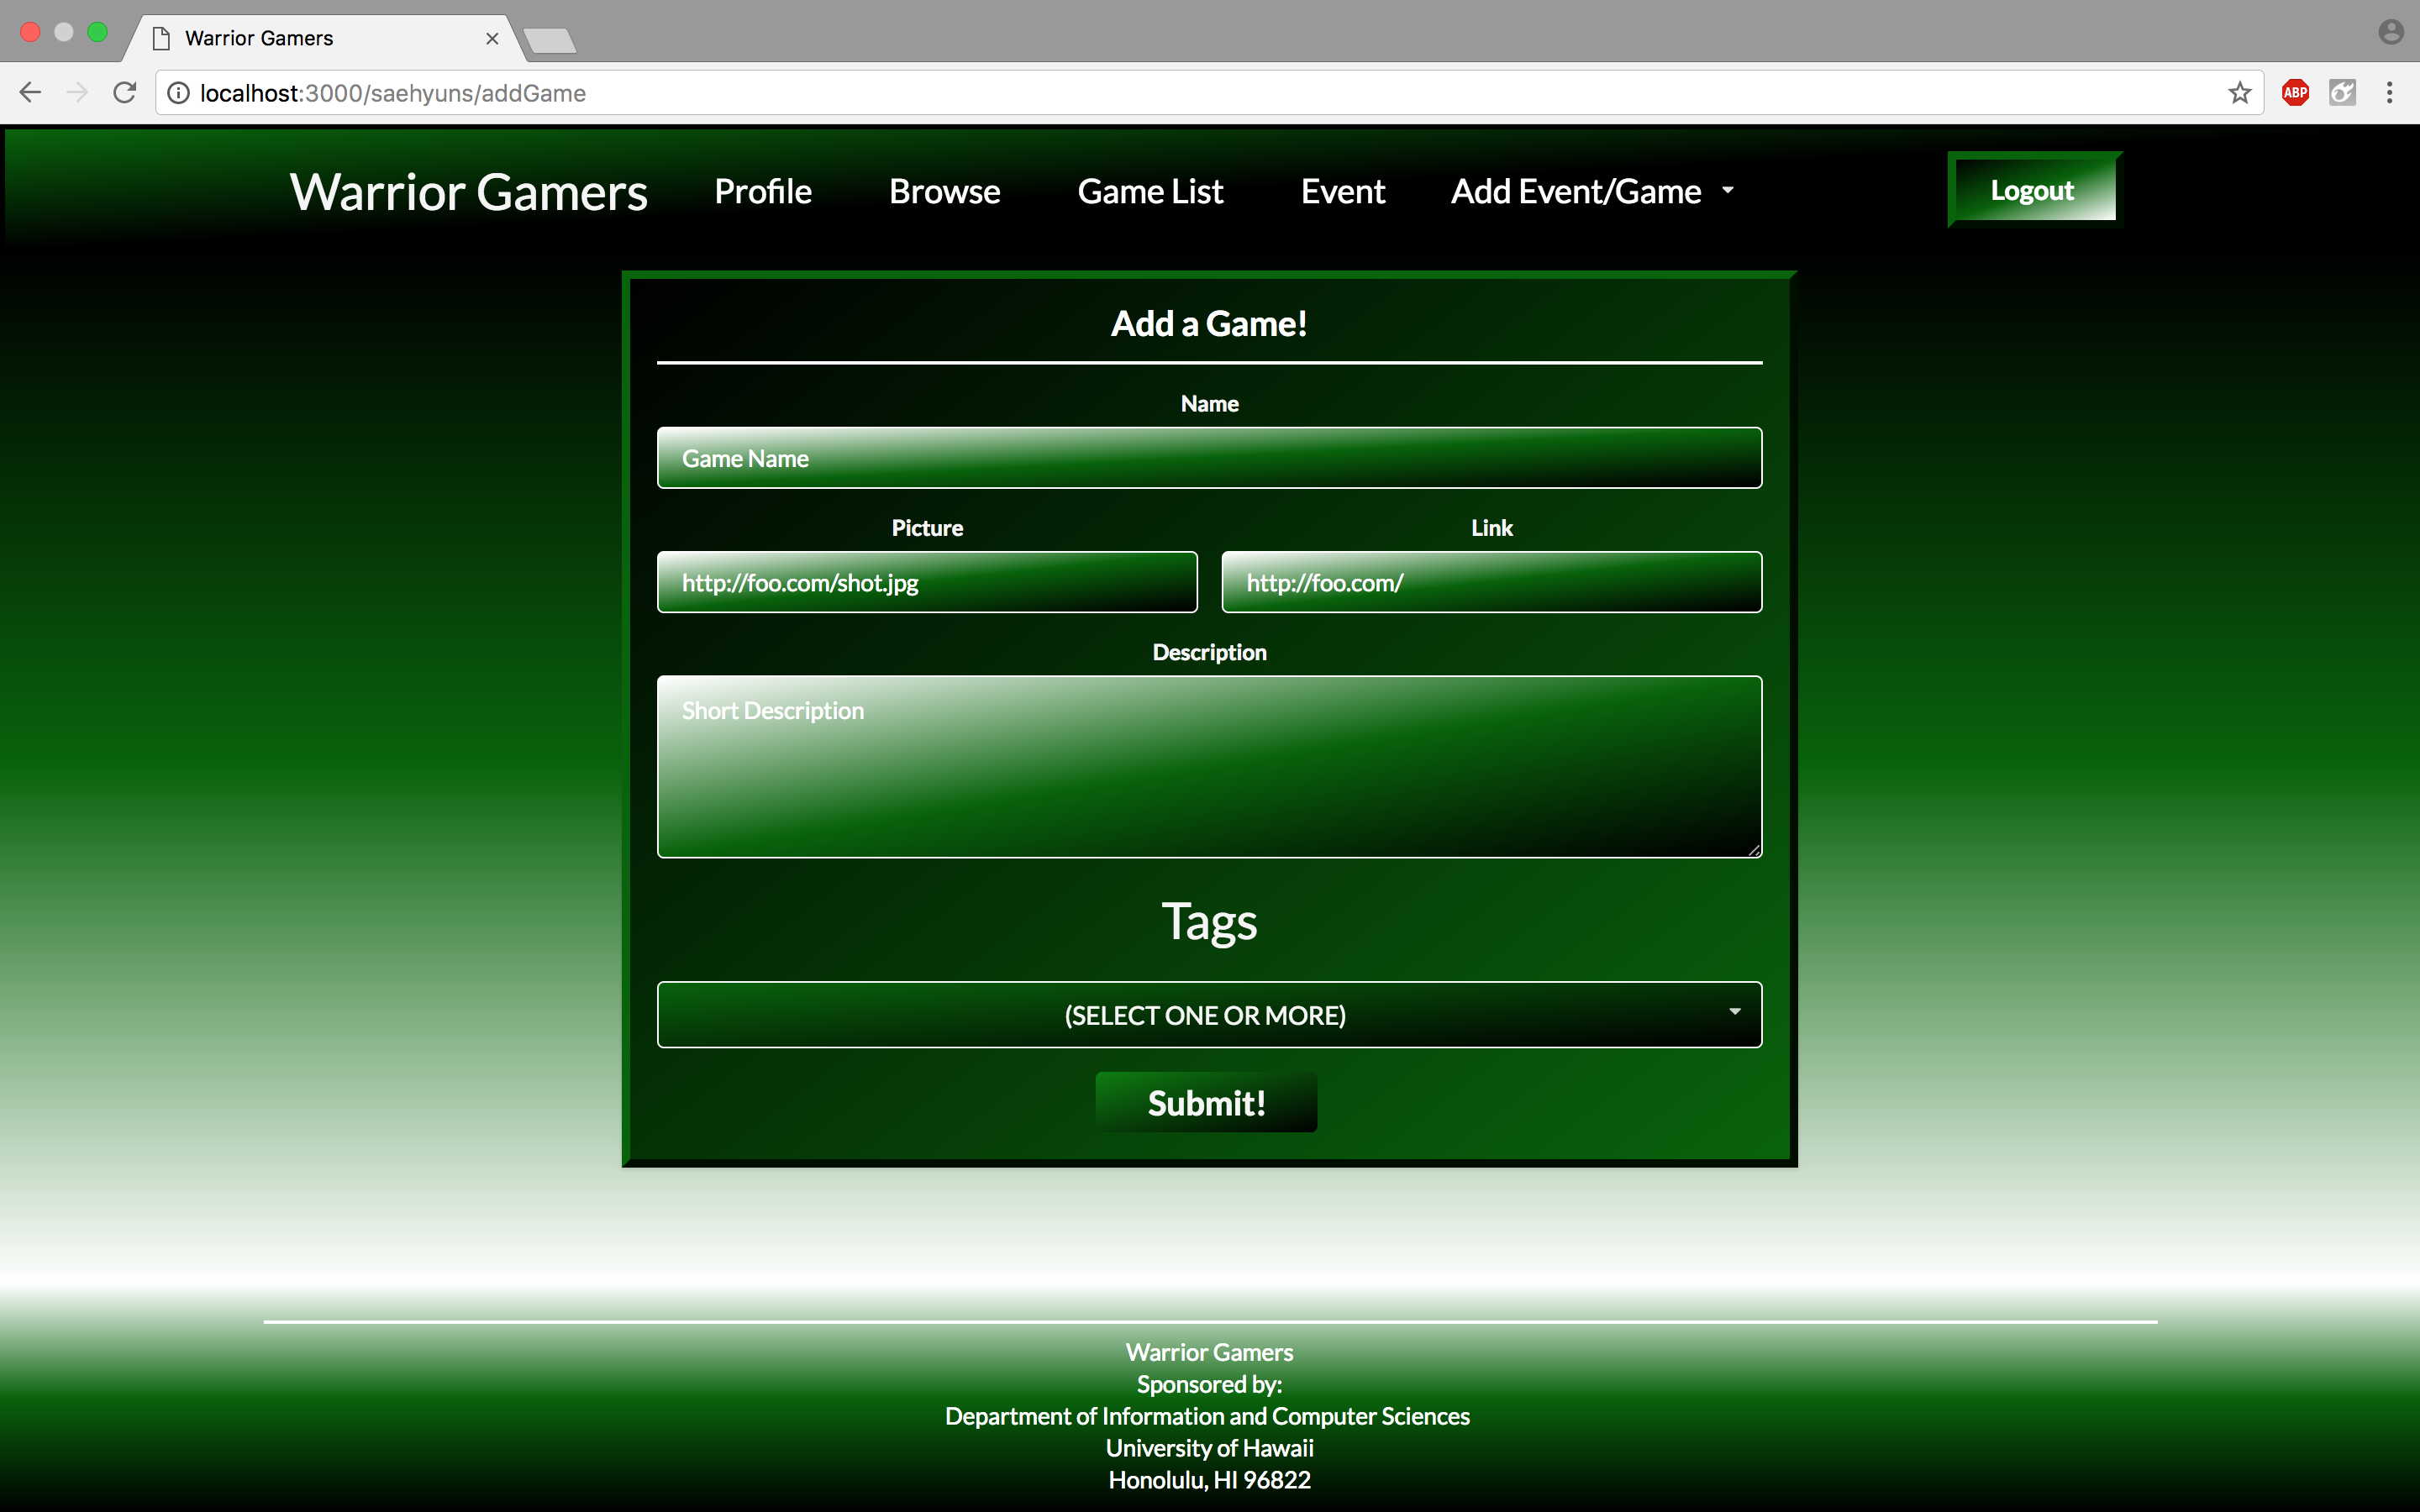The width and height of the screenshot is (2420, 1512).
Task: Open the Browse nav item
Action: [945, 191]
